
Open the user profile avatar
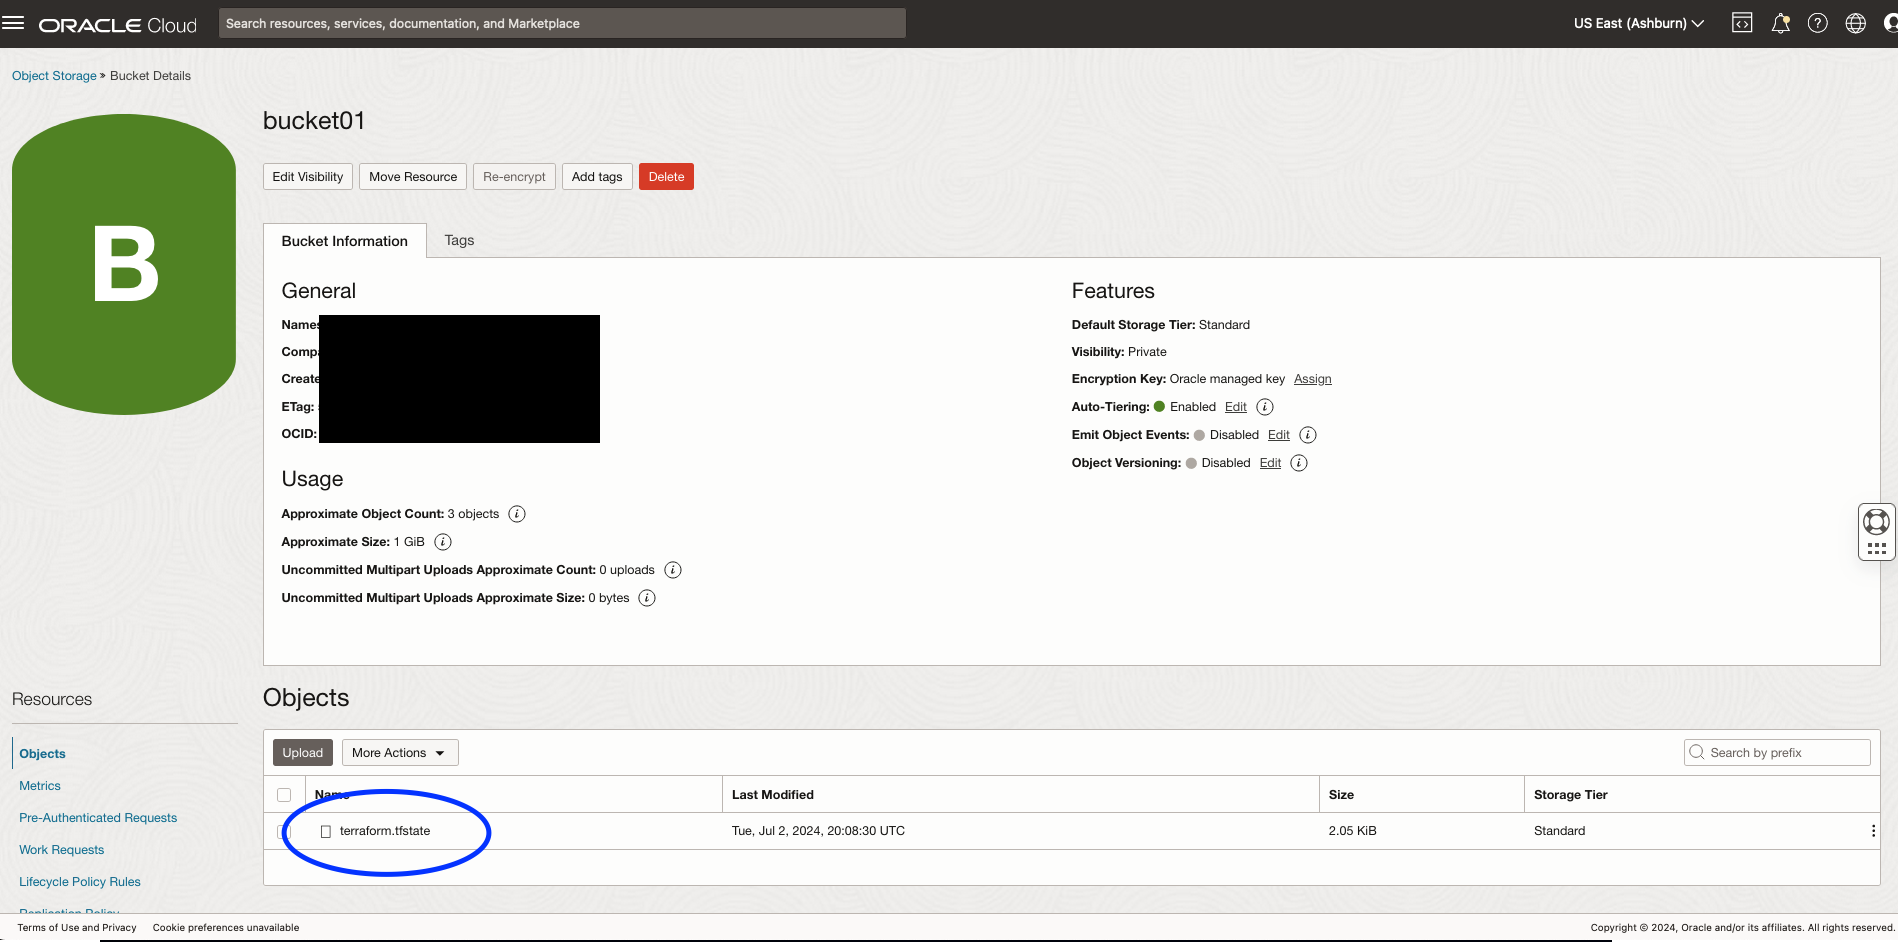(1890, 22)
